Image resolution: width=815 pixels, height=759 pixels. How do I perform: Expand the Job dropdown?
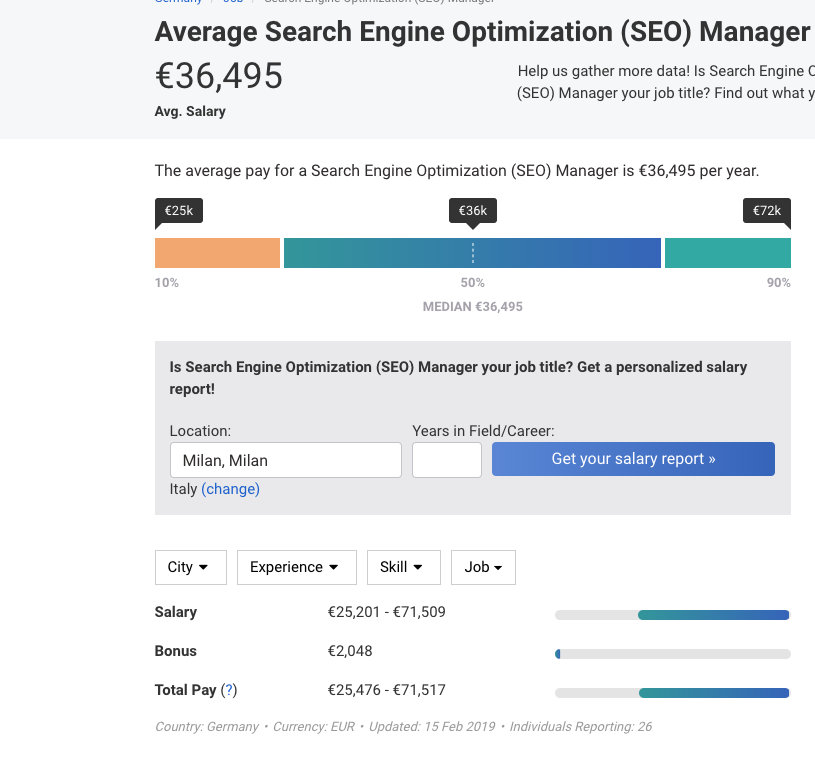[x=483, y=567]
